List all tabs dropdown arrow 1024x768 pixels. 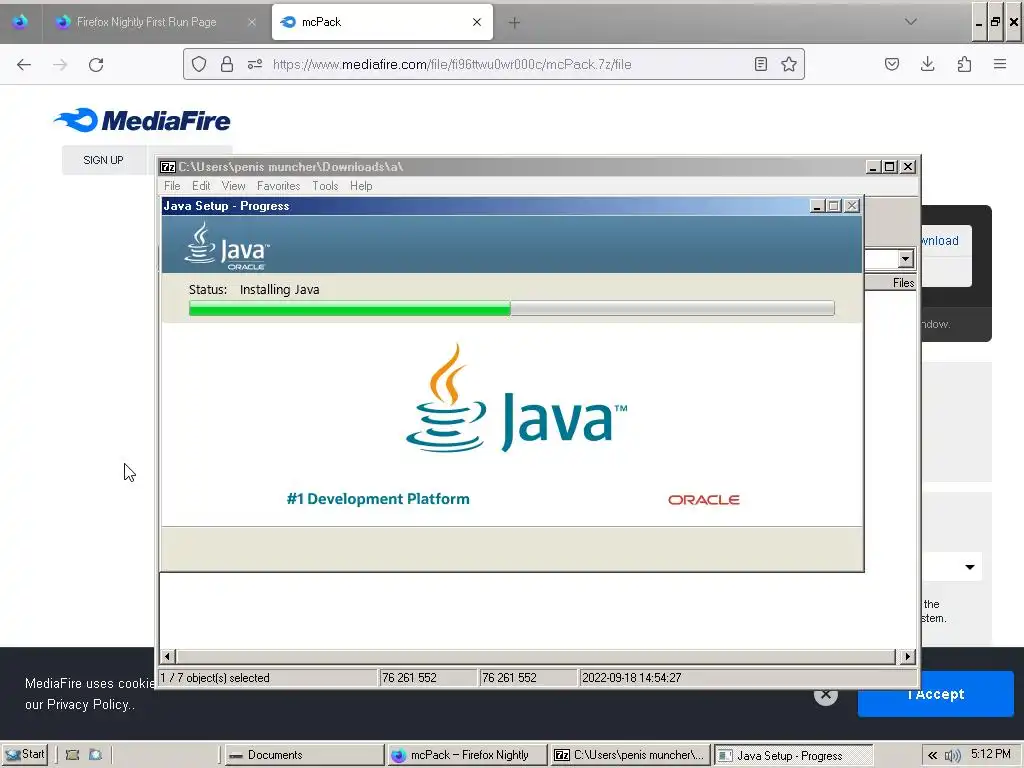point(910,22)
